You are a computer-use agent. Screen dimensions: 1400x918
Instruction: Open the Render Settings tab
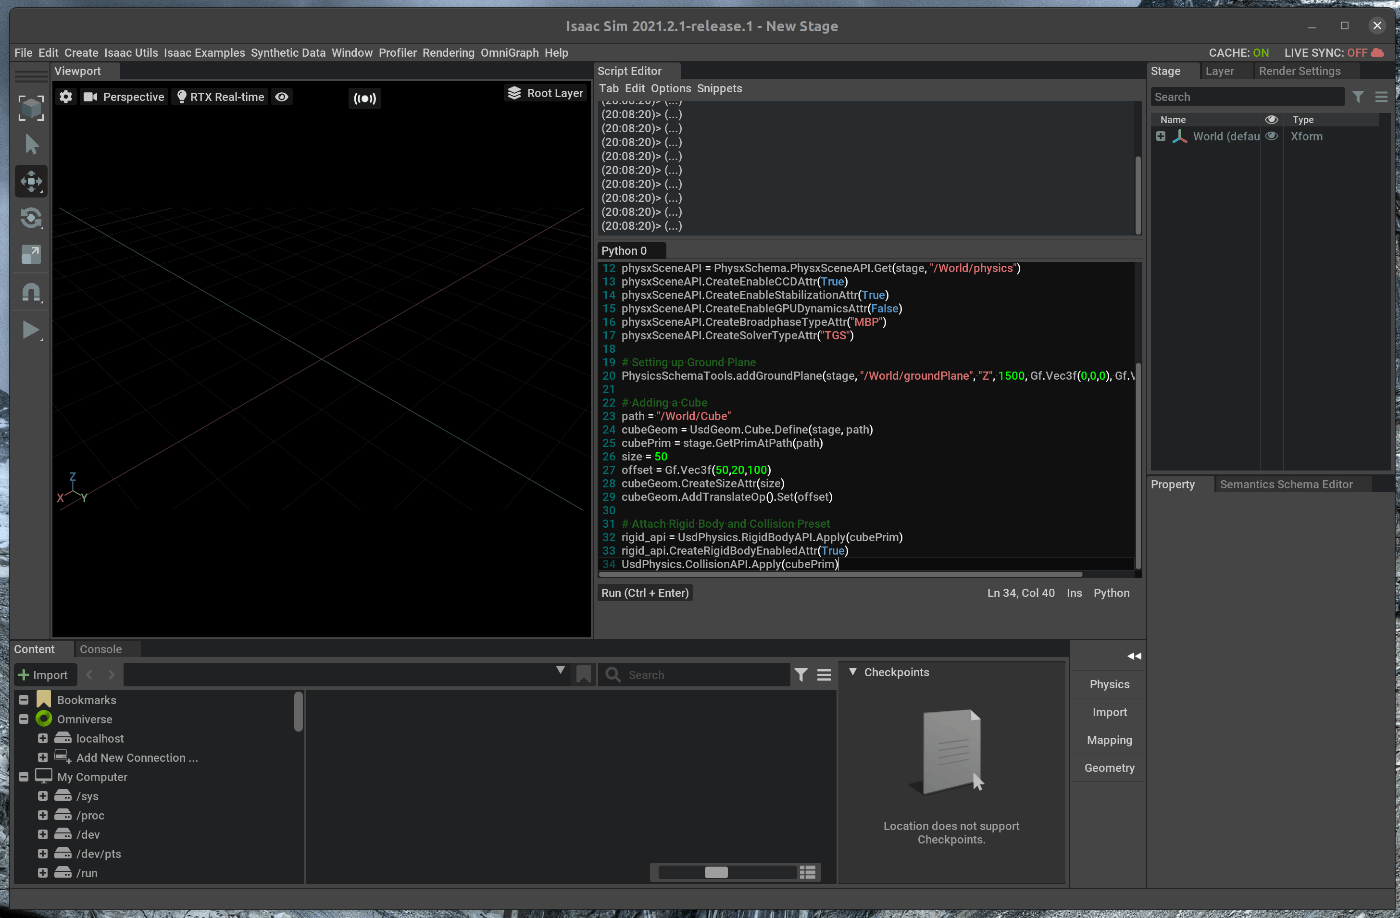pos(1300,71)
